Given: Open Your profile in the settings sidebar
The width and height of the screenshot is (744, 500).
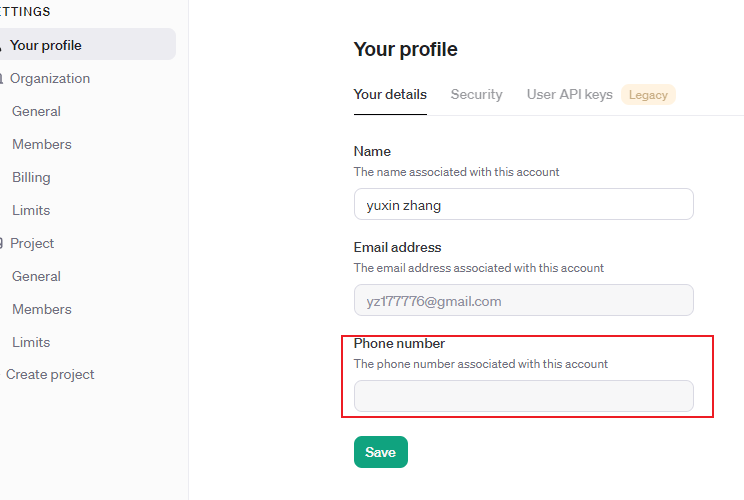Looking at the screenshot, I should coord(46,45).
